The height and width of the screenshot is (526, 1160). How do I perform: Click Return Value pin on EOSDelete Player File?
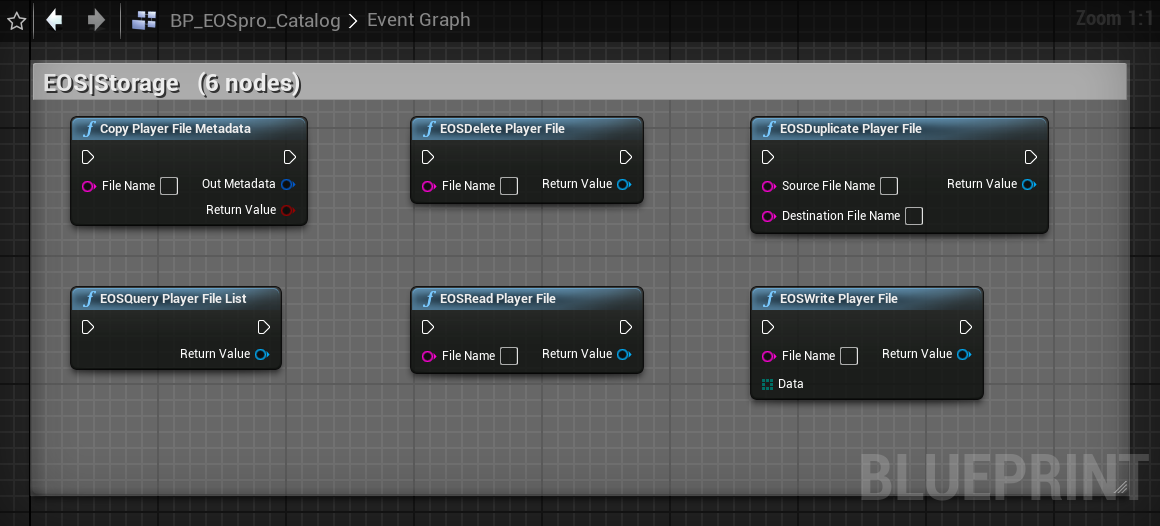coord(624,184)
